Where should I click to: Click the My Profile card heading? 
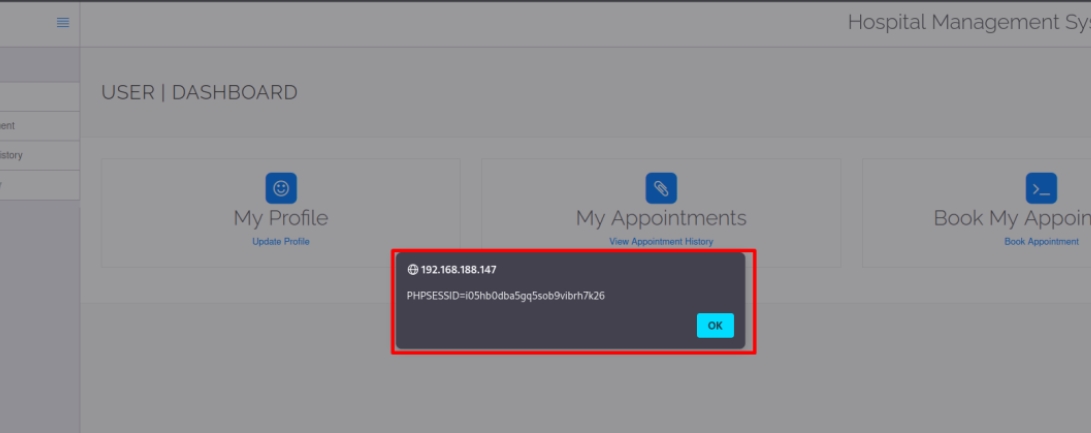click(x=281, y=218)
